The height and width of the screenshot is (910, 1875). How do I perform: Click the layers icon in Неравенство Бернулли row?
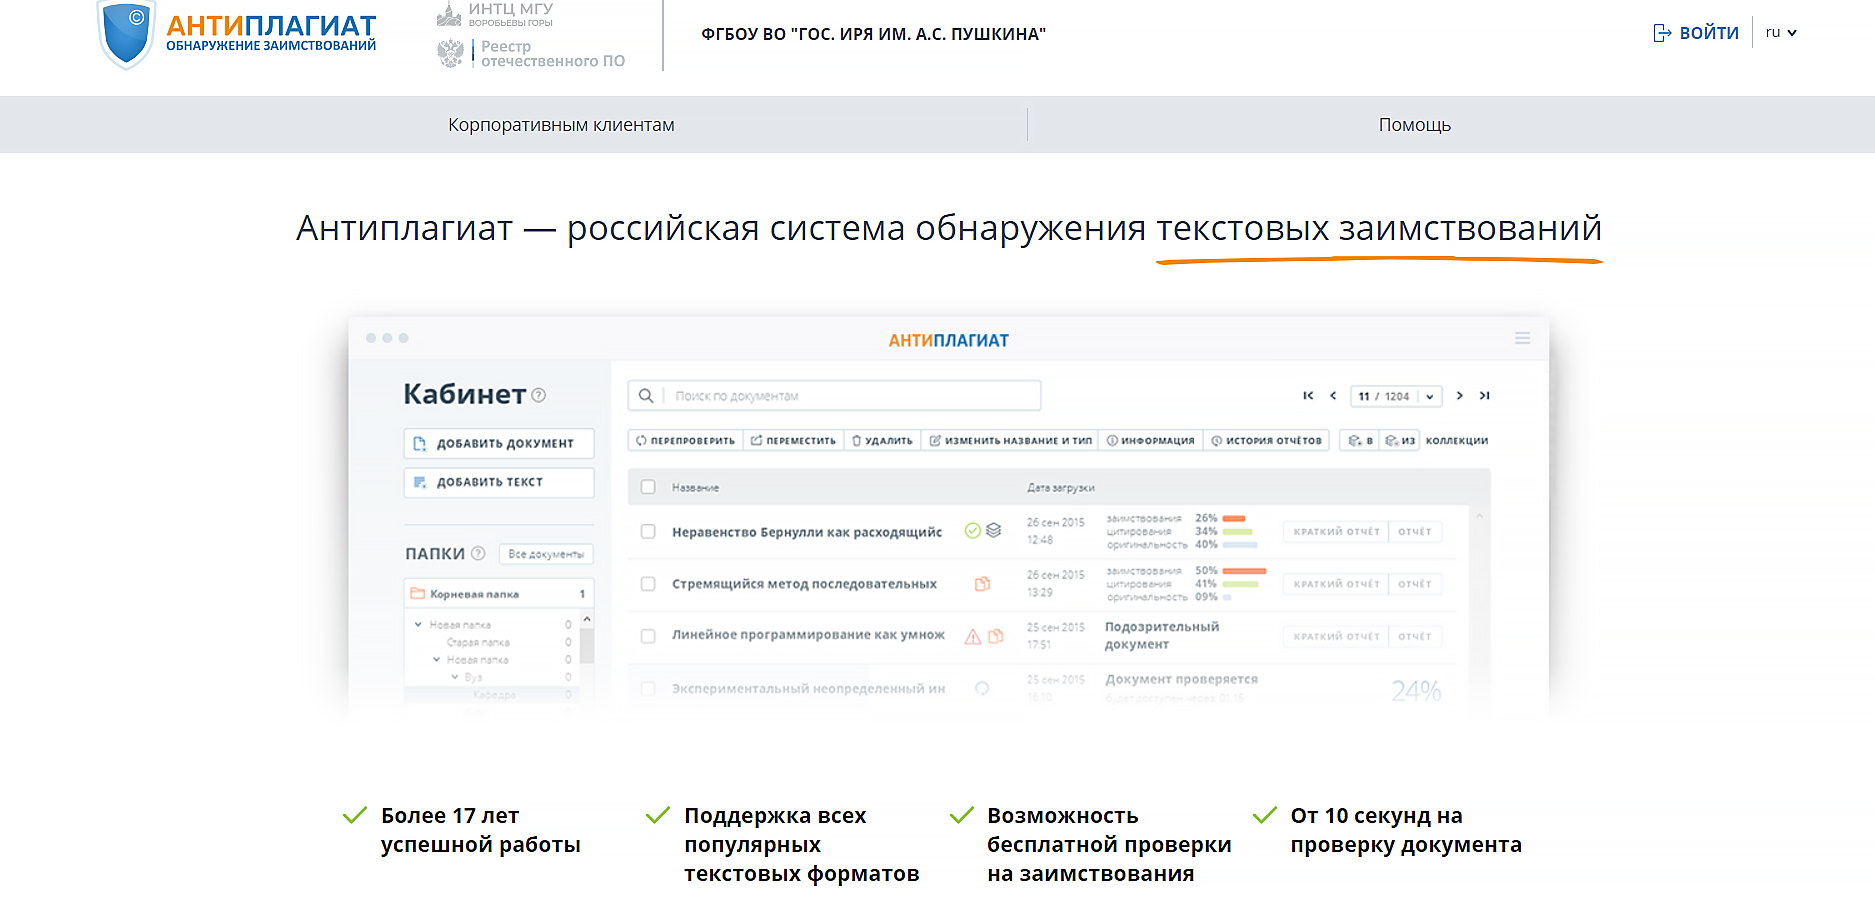(x=993, y=531)
